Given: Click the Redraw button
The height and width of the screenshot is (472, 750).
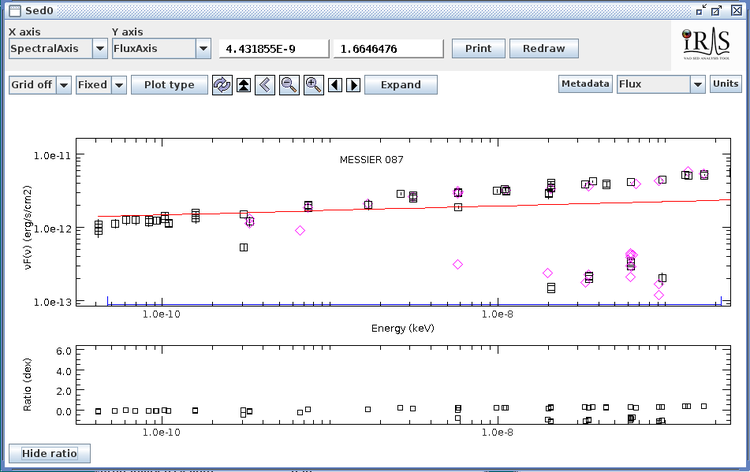Looking at the screenshot, I should click(544, 48).
